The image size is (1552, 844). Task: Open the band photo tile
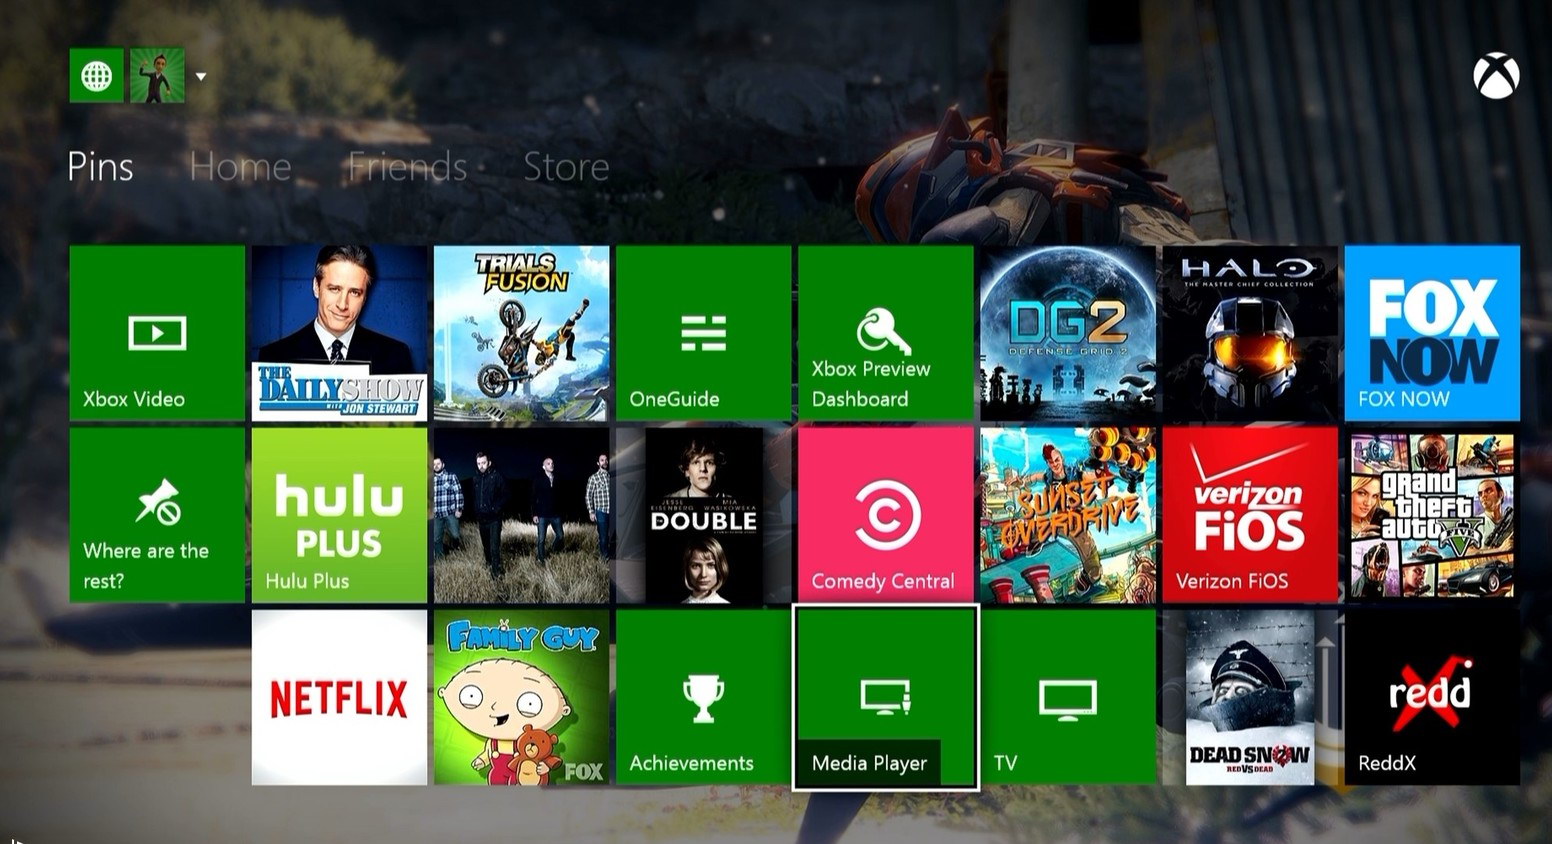click(x=521, y=515)
